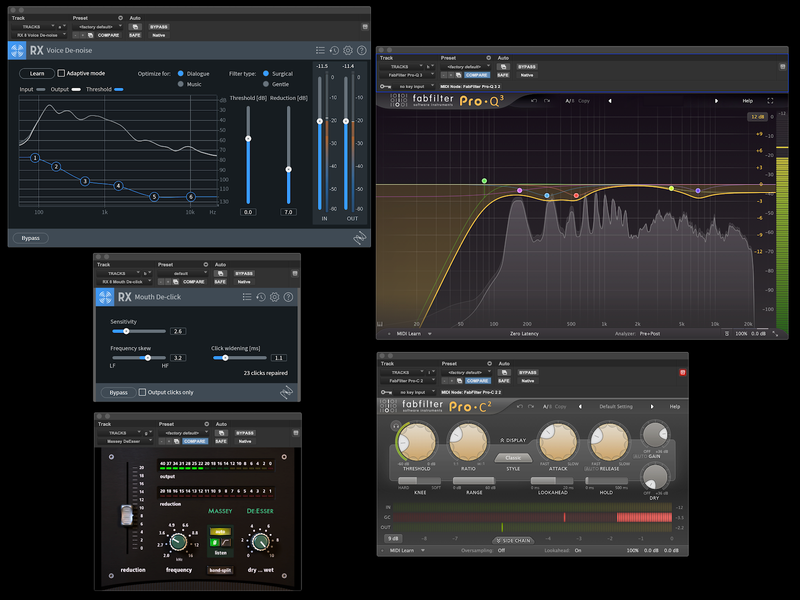Select Surgical filter type
Viewport: 800px width, 600px height.
coord(266,73)
